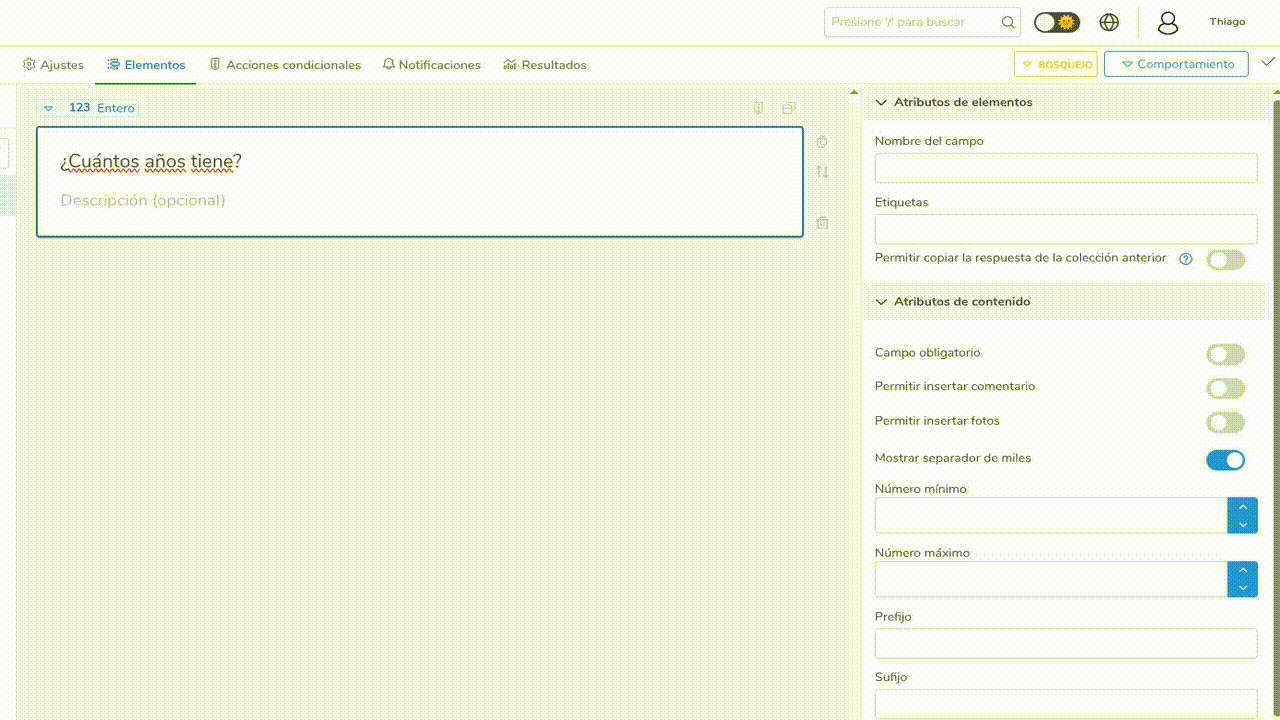
Task: Open the user profile icon
Action: [x=1167, y=22]
